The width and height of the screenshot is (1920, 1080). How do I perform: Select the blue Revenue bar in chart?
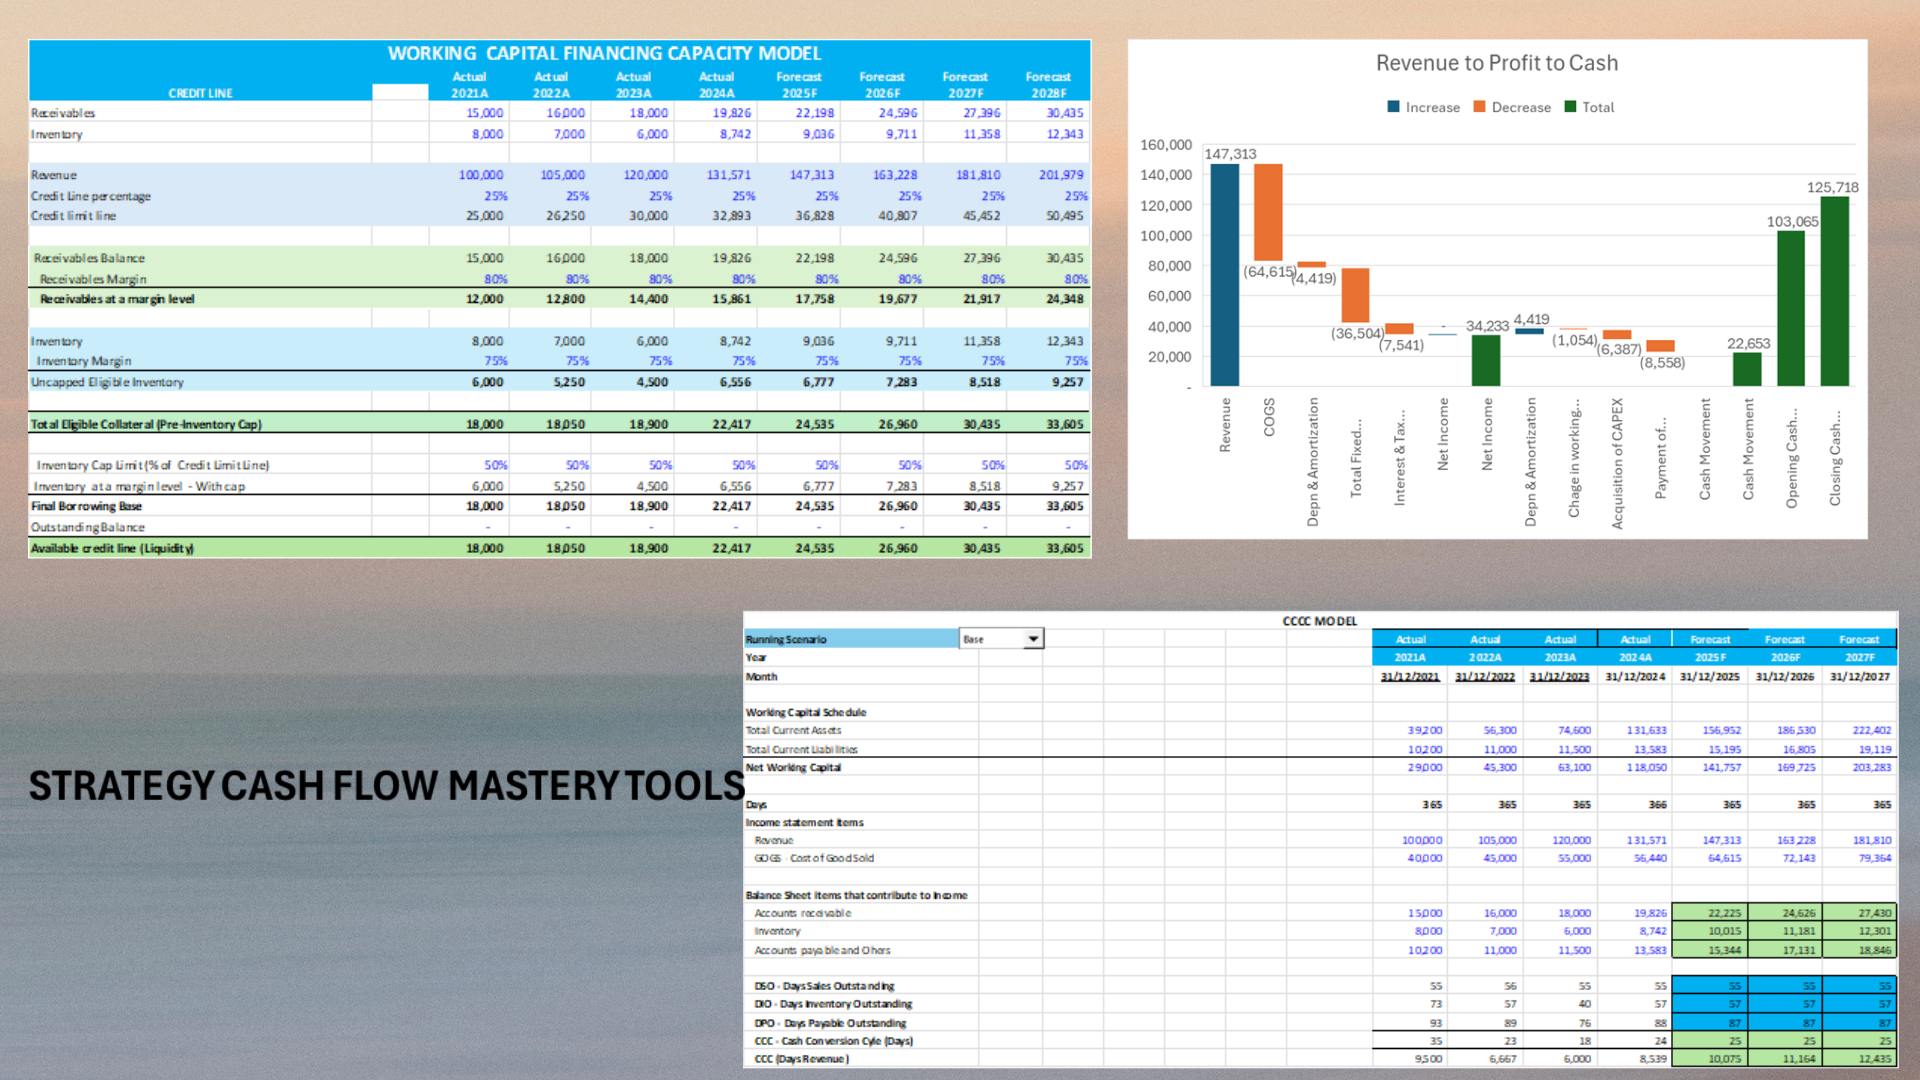(1224, 275)
